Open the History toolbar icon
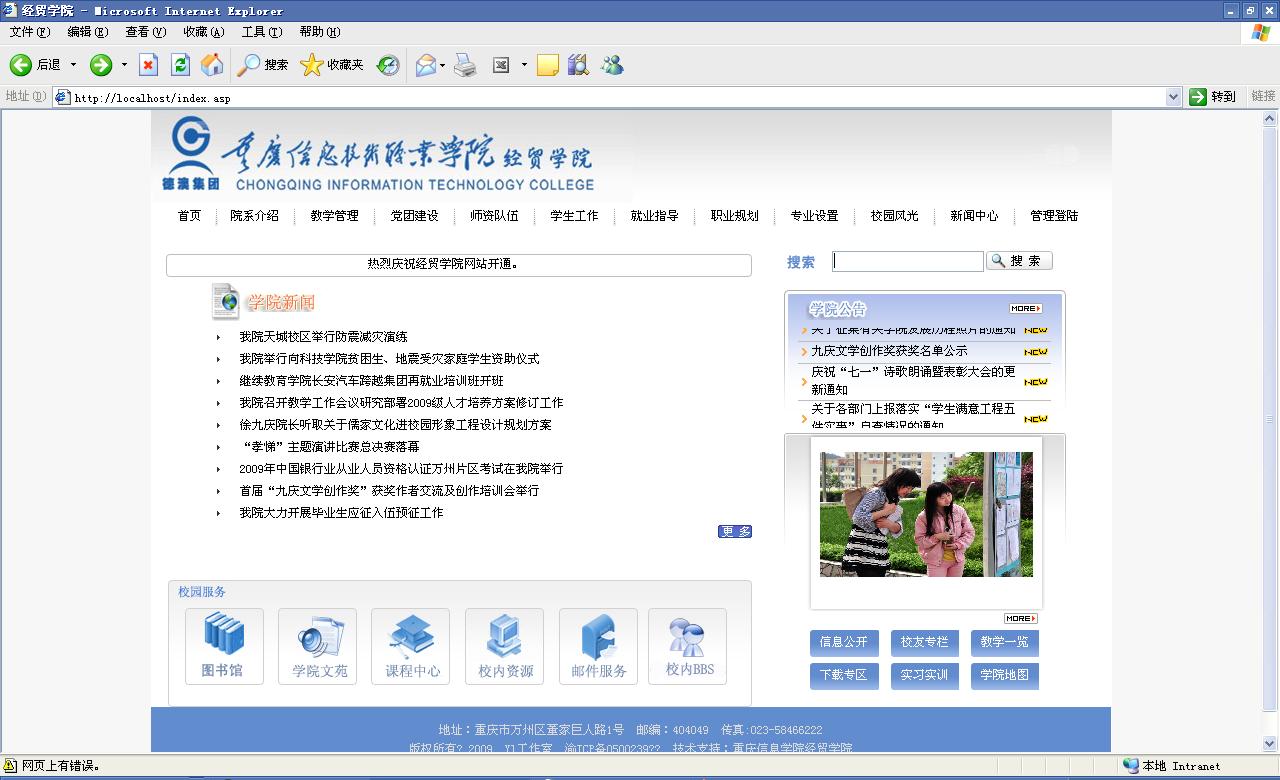The image size is (1280, 780). tap(388, 65)
